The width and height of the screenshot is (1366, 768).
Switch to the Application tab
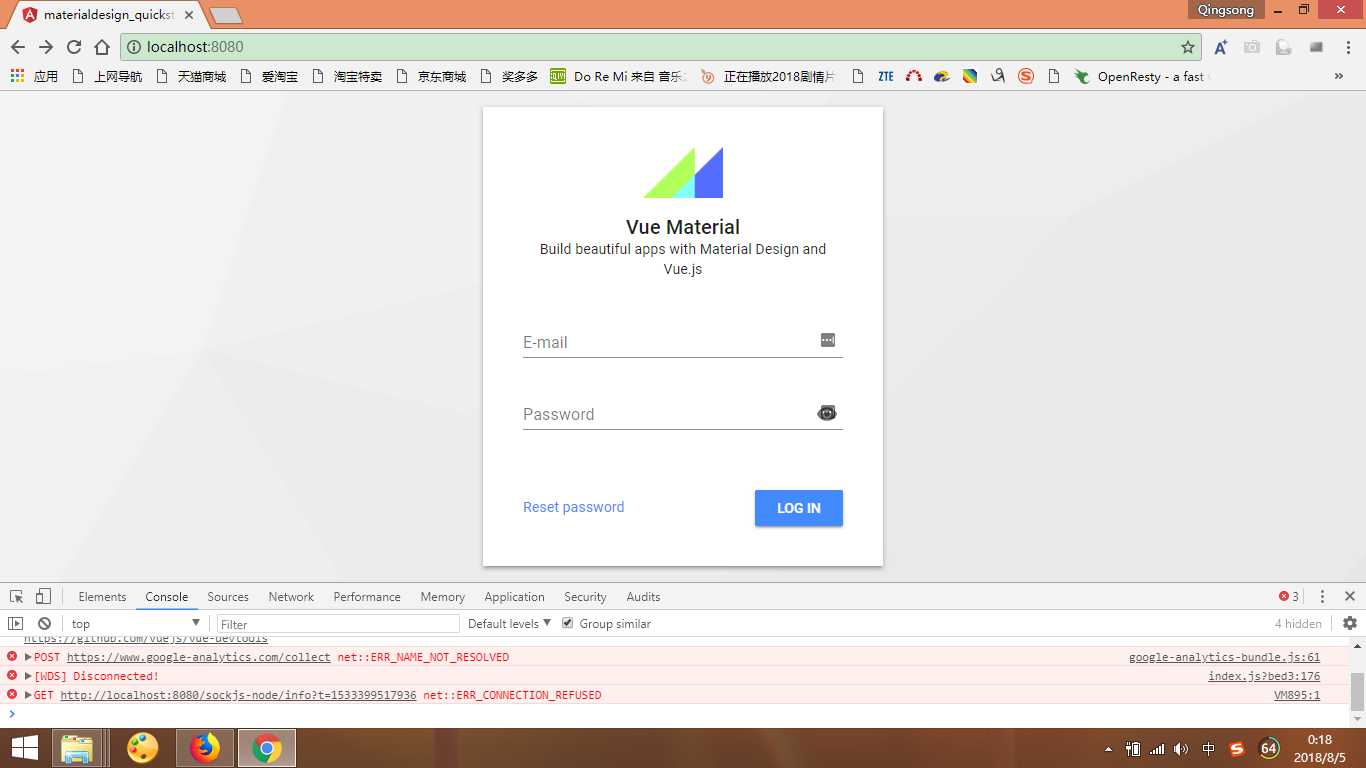pyautogui.click(x=515, y=597)
